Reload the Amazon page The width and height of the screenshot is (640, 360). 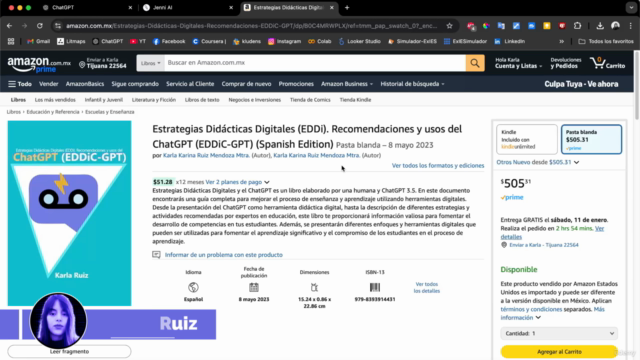(40, 26)
